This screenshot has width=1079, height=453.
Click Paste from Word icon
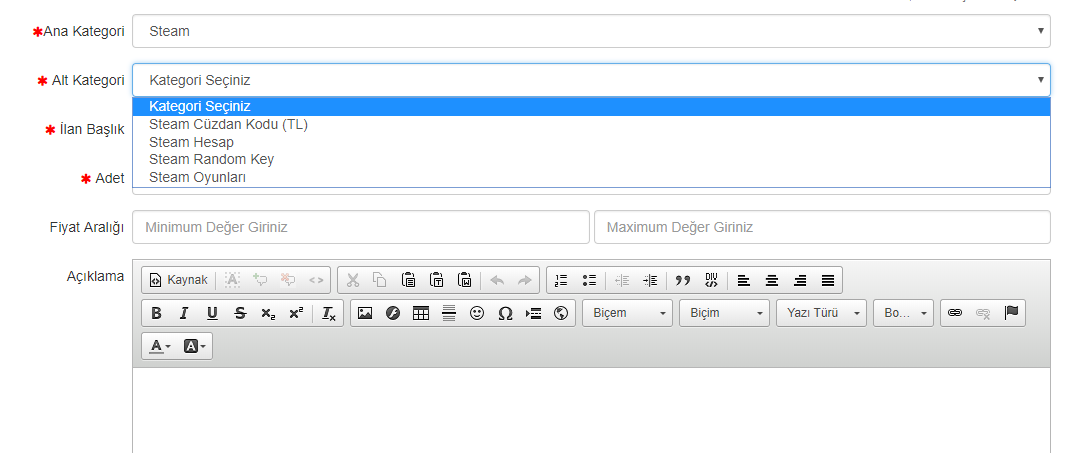coord(464,280)
